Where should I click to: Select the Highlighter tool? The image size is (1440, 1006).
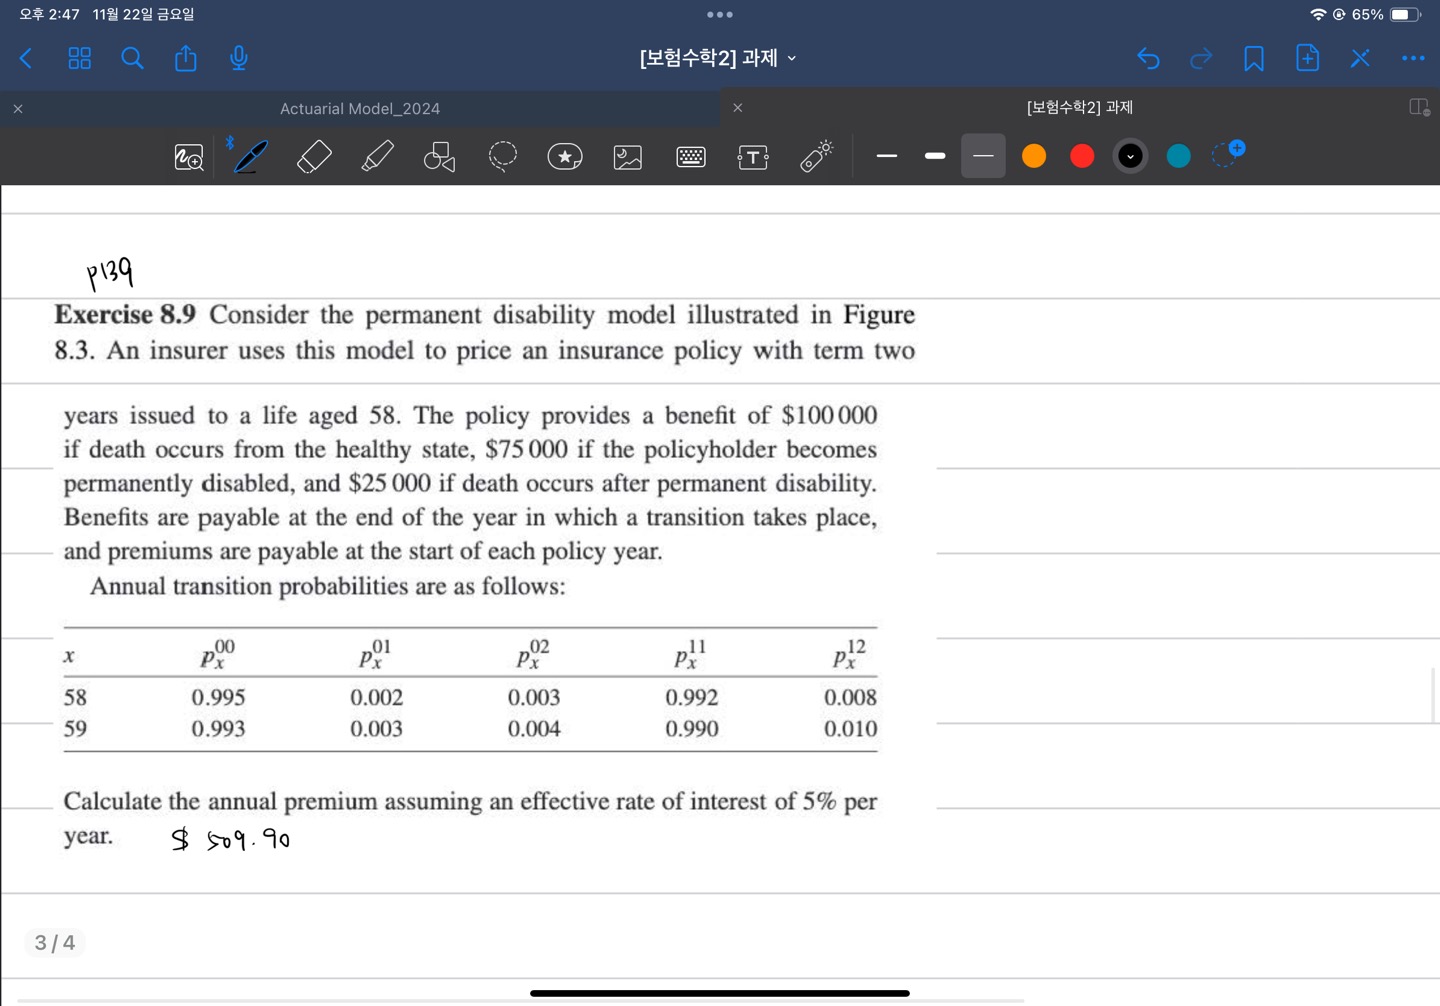point(377,157)
